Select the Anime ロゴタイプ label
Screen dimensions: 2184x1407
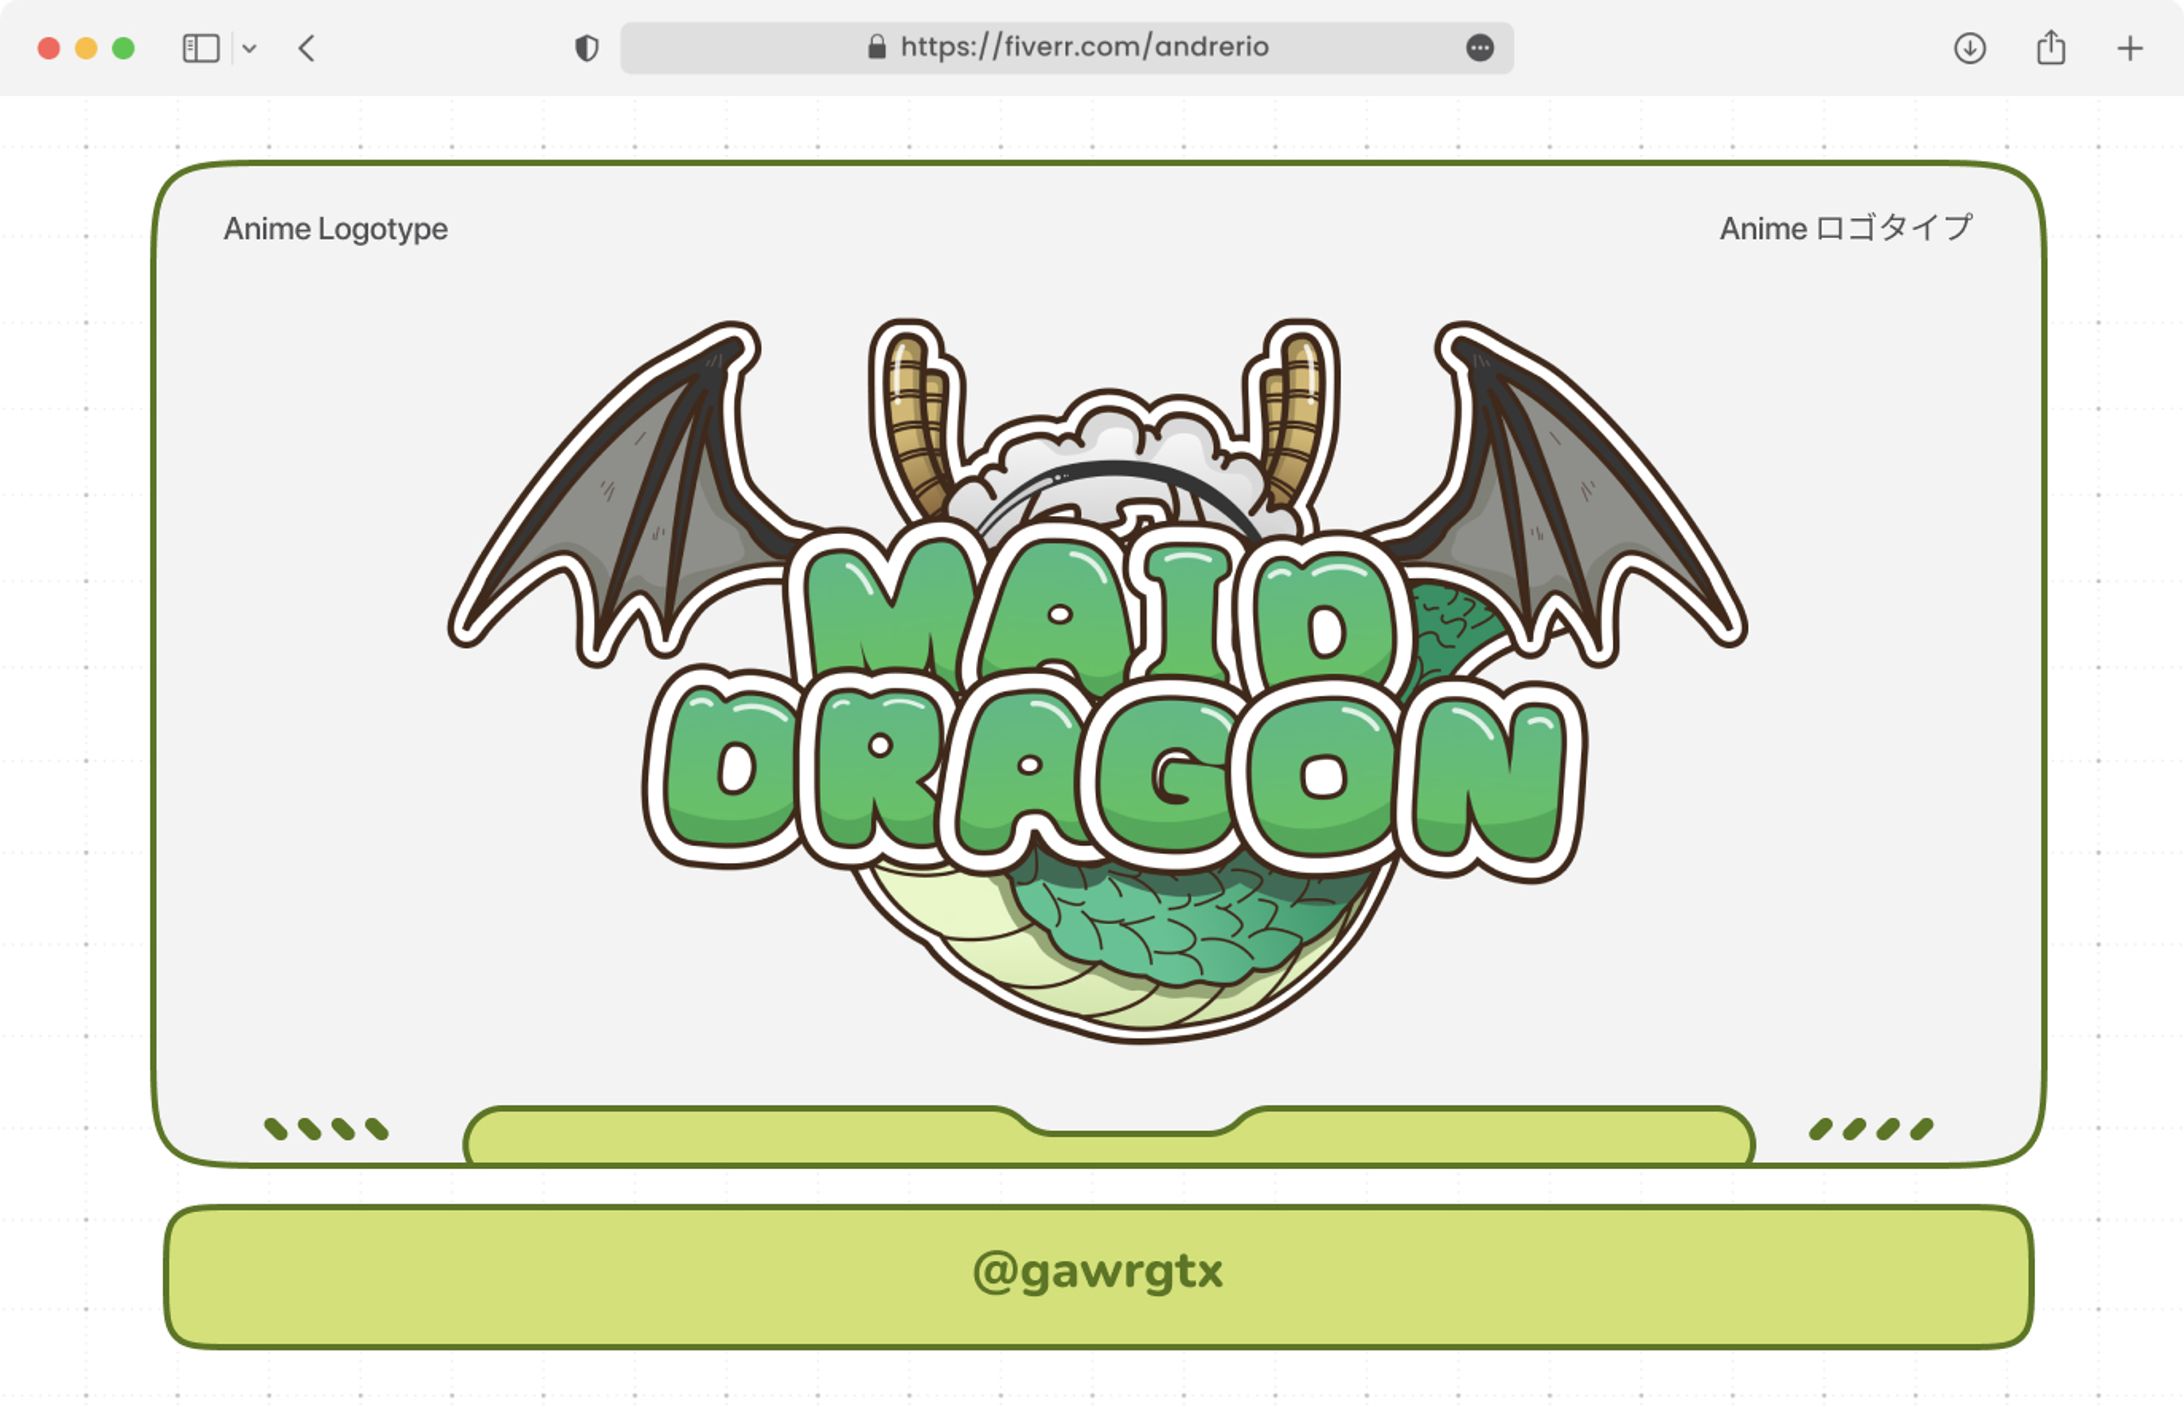click(x=1846, y=228)
